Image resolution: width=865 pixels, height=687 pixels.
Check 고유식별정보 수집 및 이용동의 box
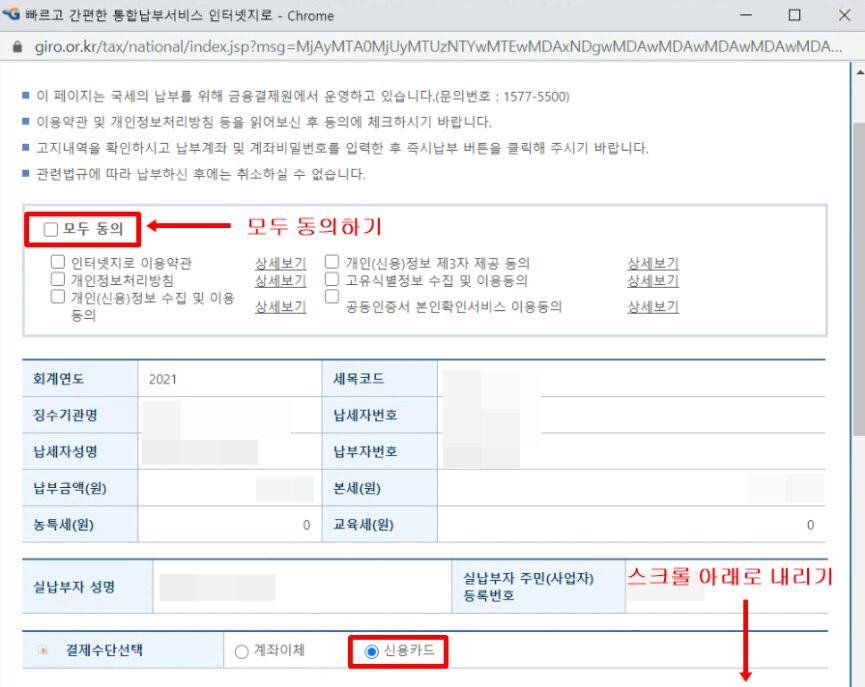(x=332, y=279)
